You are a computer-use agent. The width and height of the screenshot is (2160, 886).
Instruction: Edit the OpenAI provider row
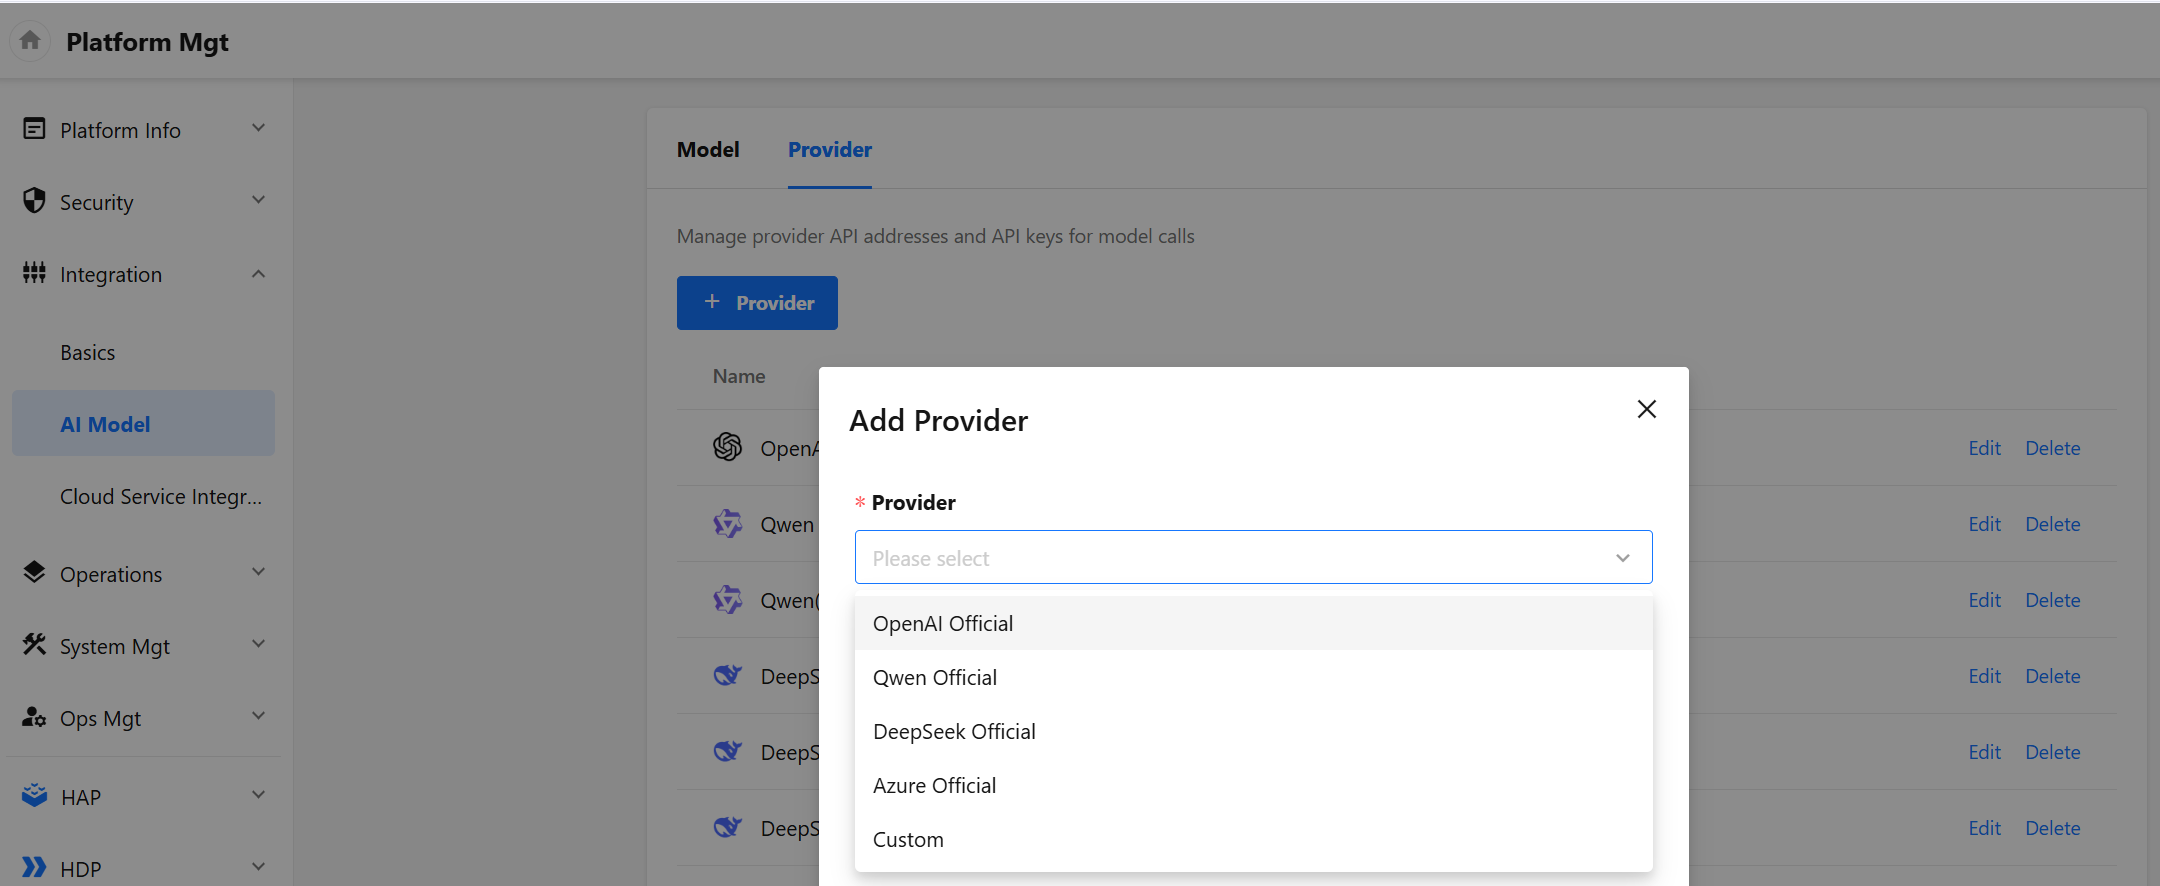(x=1984, y=448)
